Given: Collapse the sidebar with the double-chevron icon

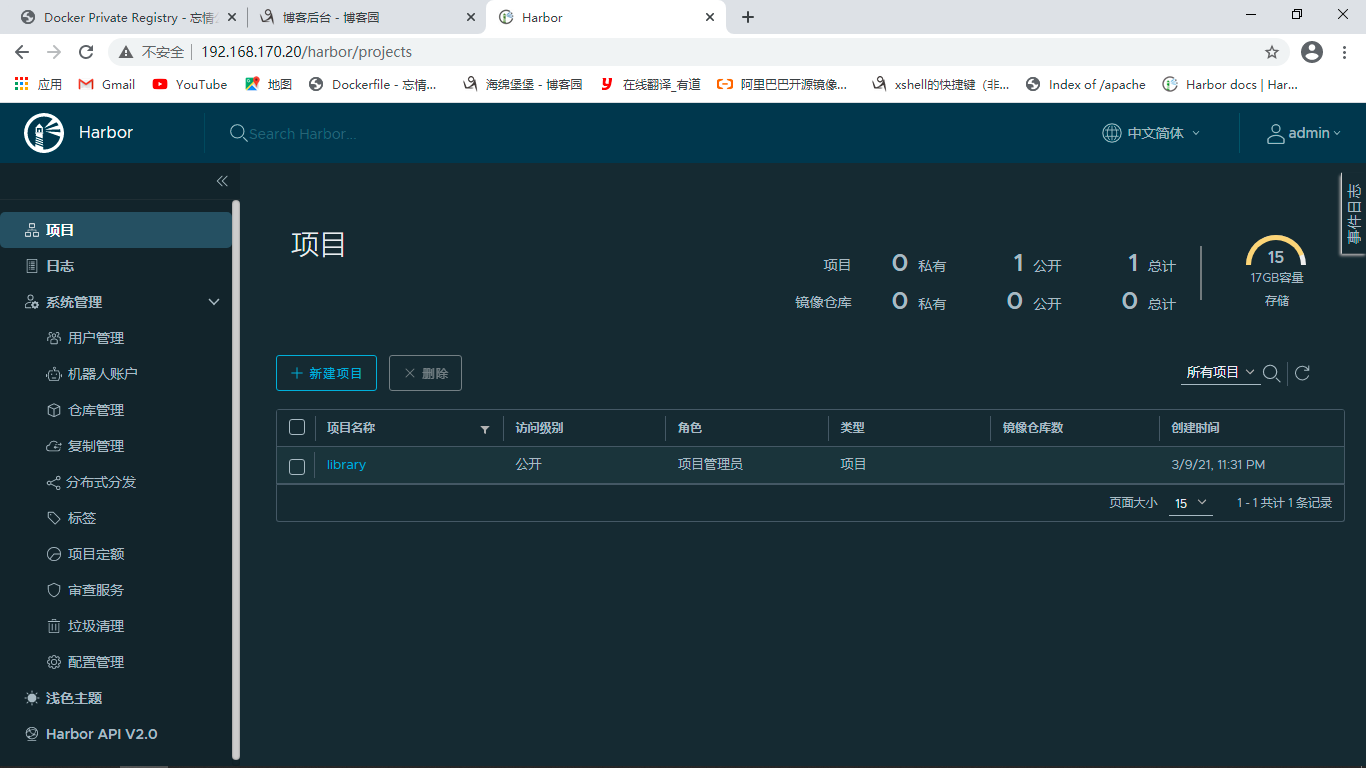Looking at the screenshot, I should [222, 181].
